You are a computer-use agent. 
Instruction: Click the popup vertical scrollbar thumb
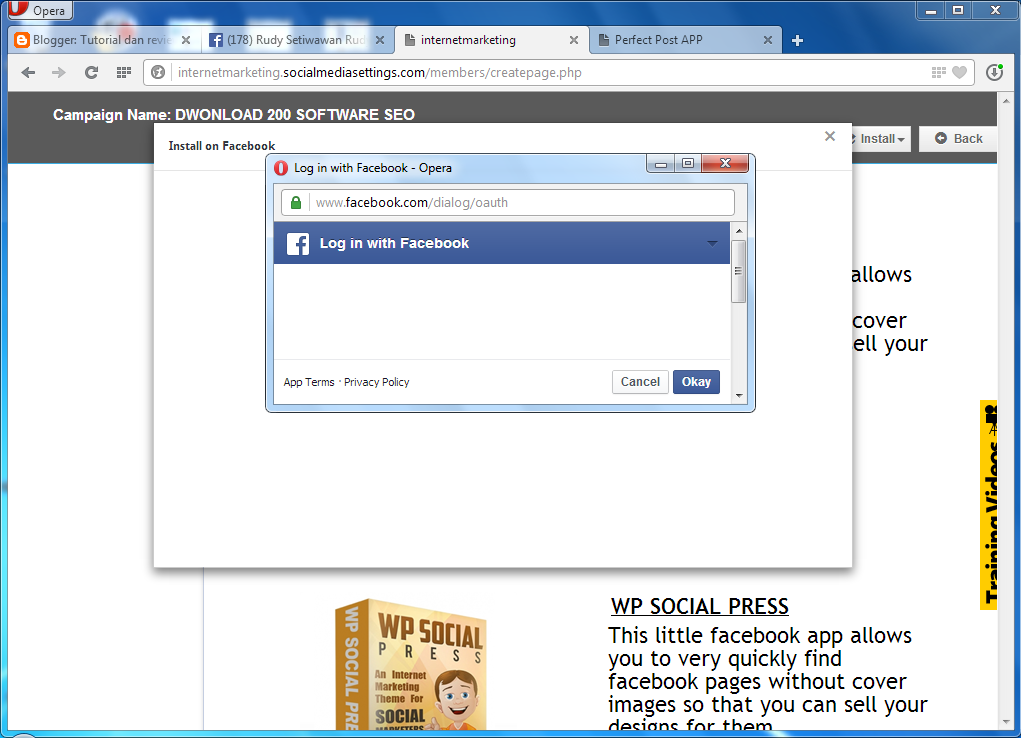coord(738,272)
